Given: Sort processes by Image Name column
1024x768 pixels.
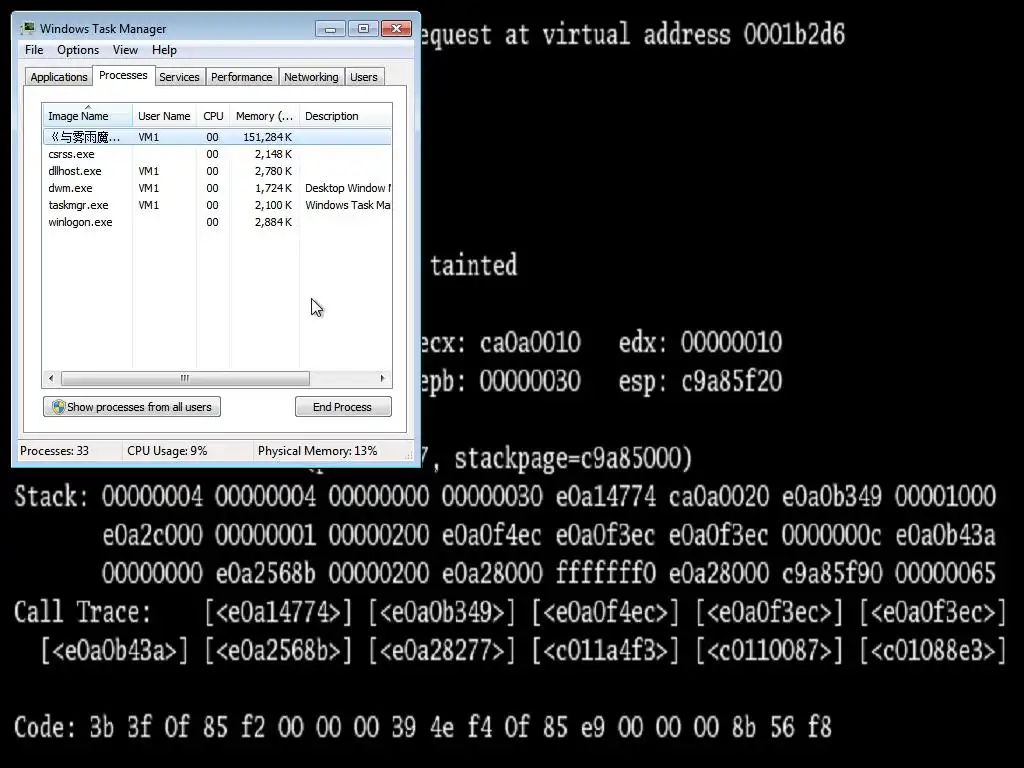Looking at the screenshot, I should click(88, 116).
